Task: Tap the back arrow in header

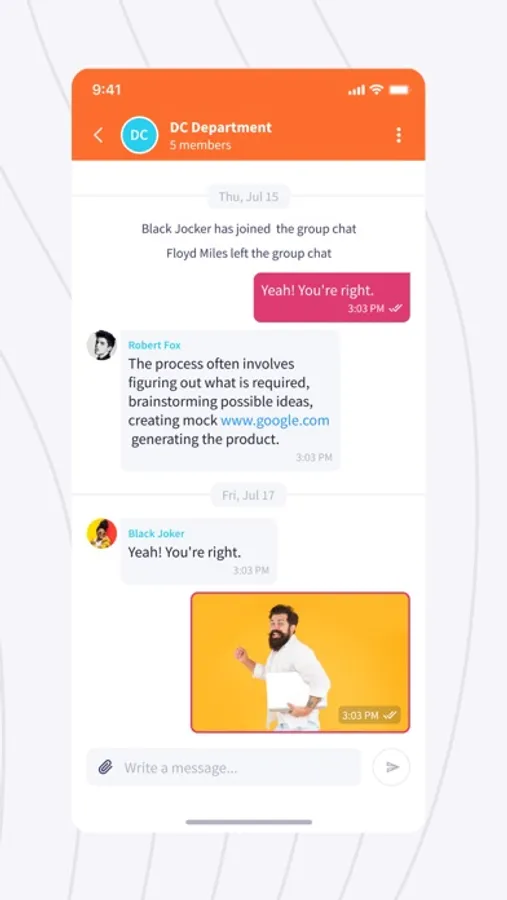Action: (98, 135)
